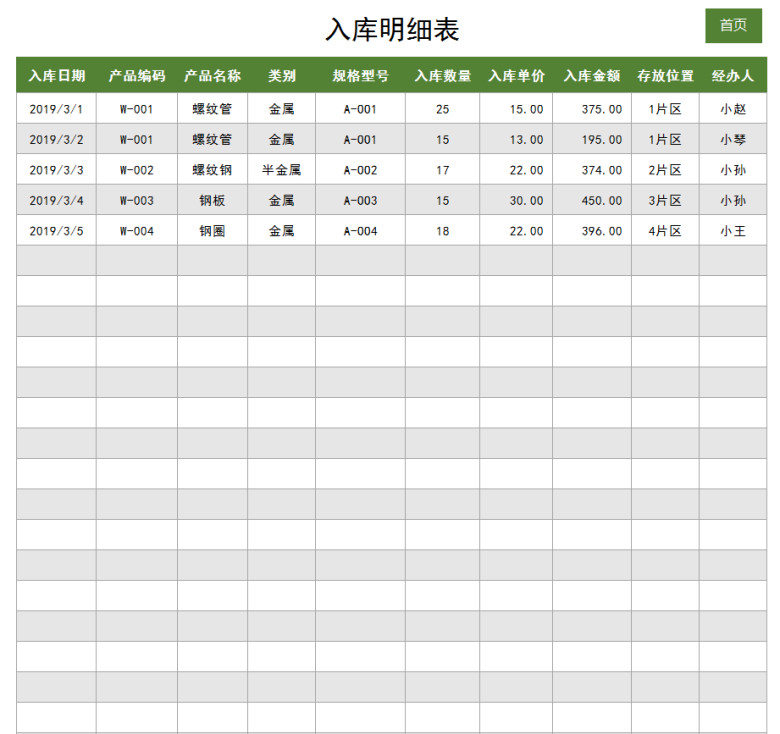Select the 存放位置 column header
This screenshot has width=780, height=734.
coord(665,76)
